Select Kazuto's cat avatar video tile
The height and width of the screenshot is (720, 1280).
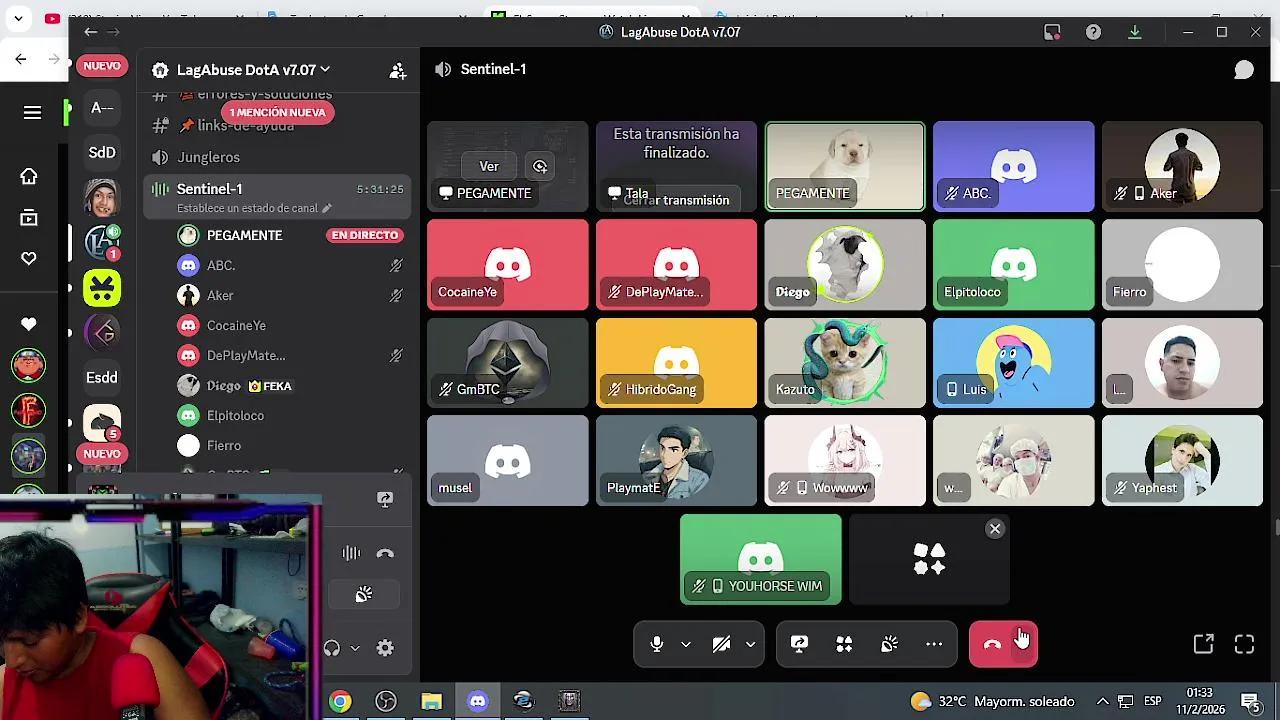tap(845, 362)
